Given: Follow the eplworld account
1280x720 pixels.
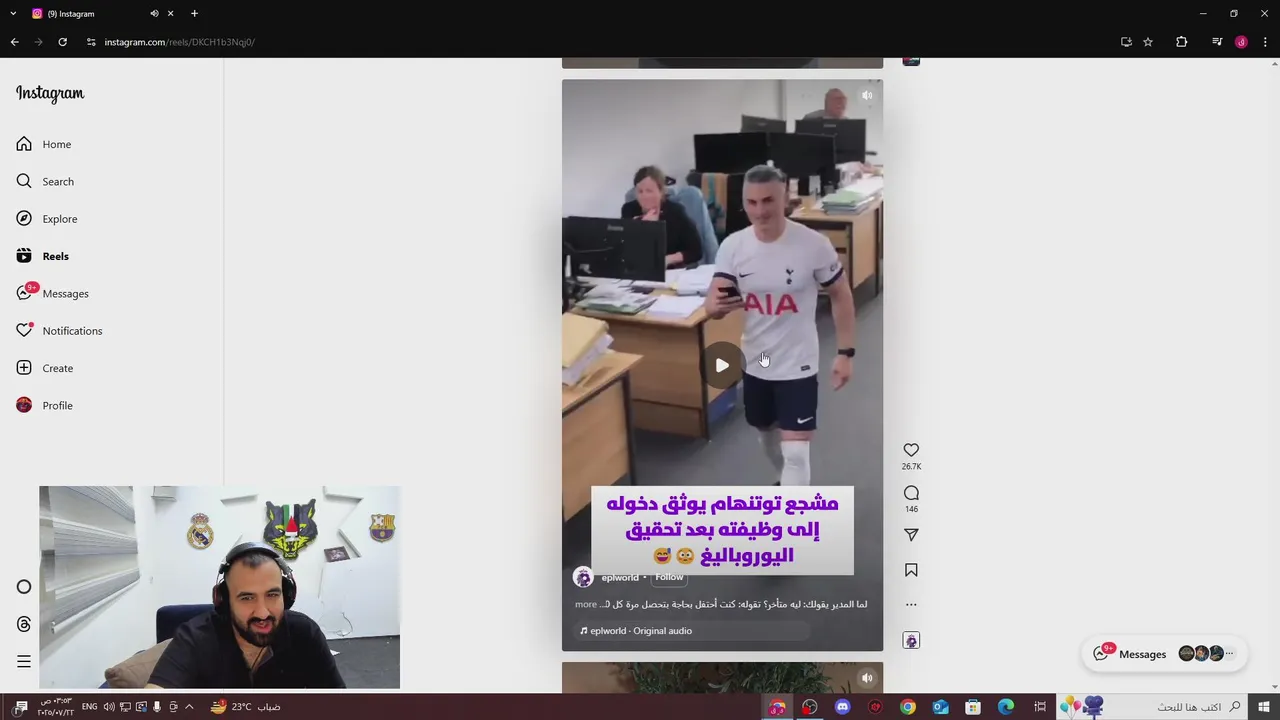Looking at the screenshot, I should click(669, 577).
